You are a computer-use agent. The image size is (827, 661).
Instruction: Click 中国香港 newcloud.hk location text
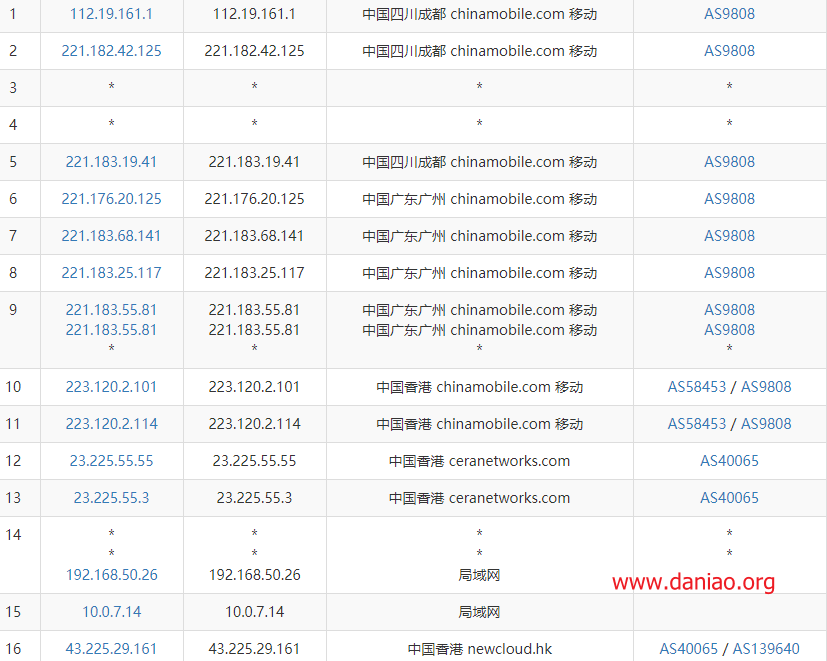479,649
